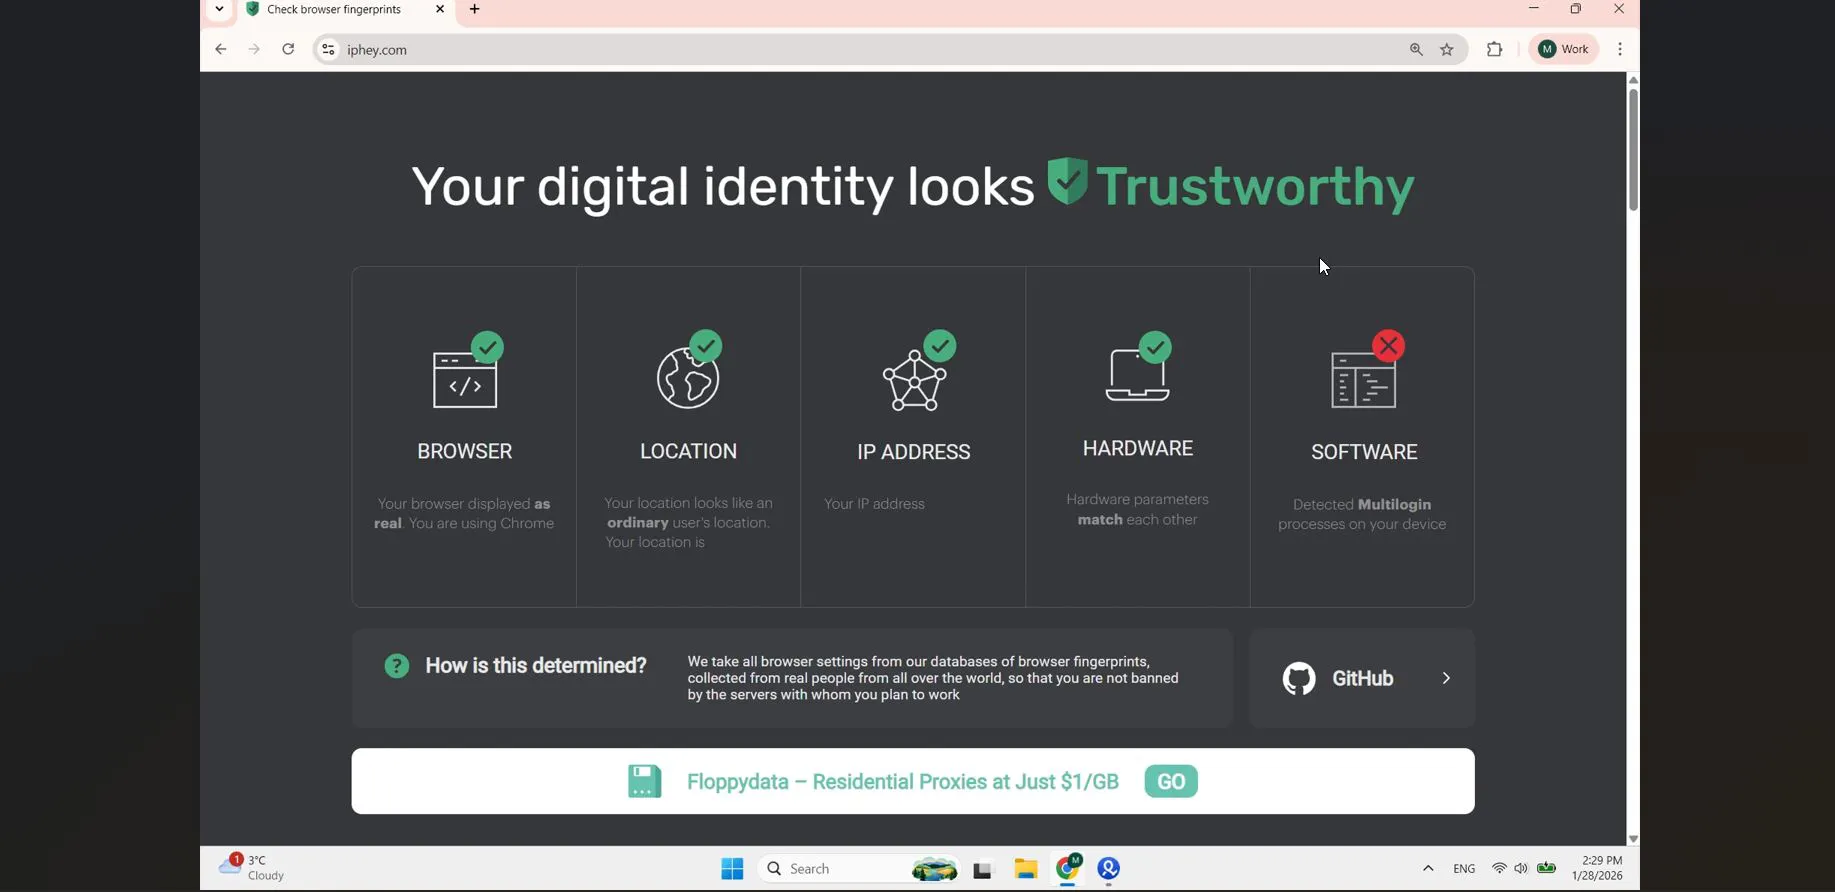This screenshot has height=892, width=1835.
Task: Open the Work profile menu
Action: click(x=1564, y=49)
